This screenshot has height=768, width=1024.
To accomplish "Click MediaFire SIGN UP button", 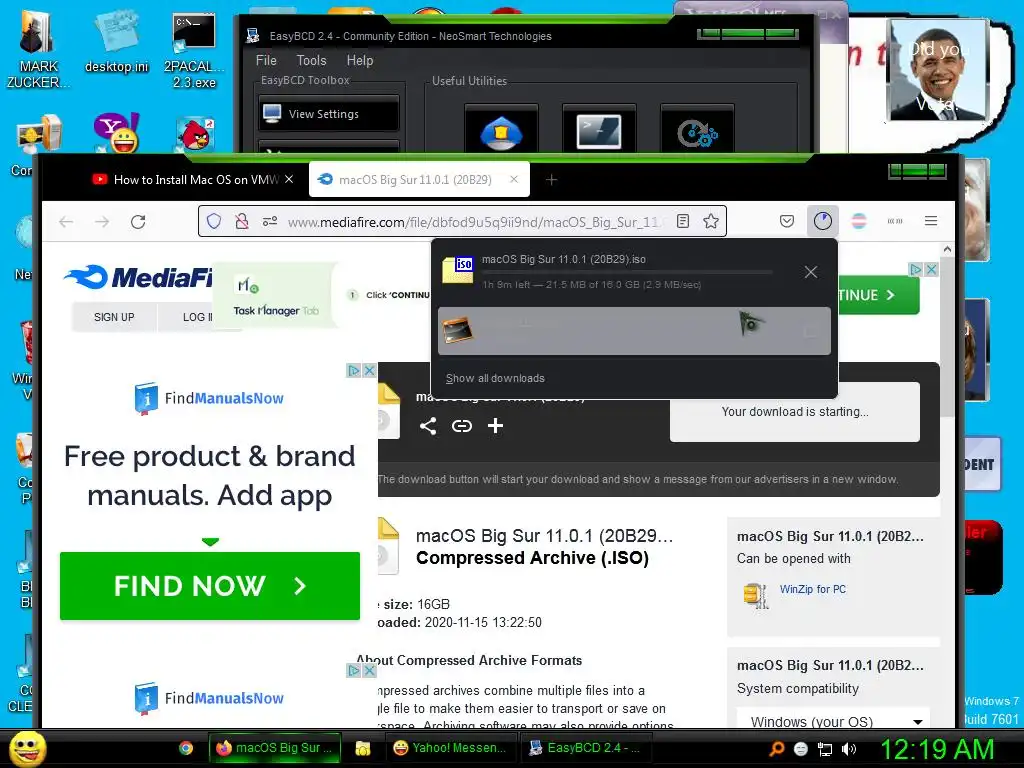I will point(114,317).
